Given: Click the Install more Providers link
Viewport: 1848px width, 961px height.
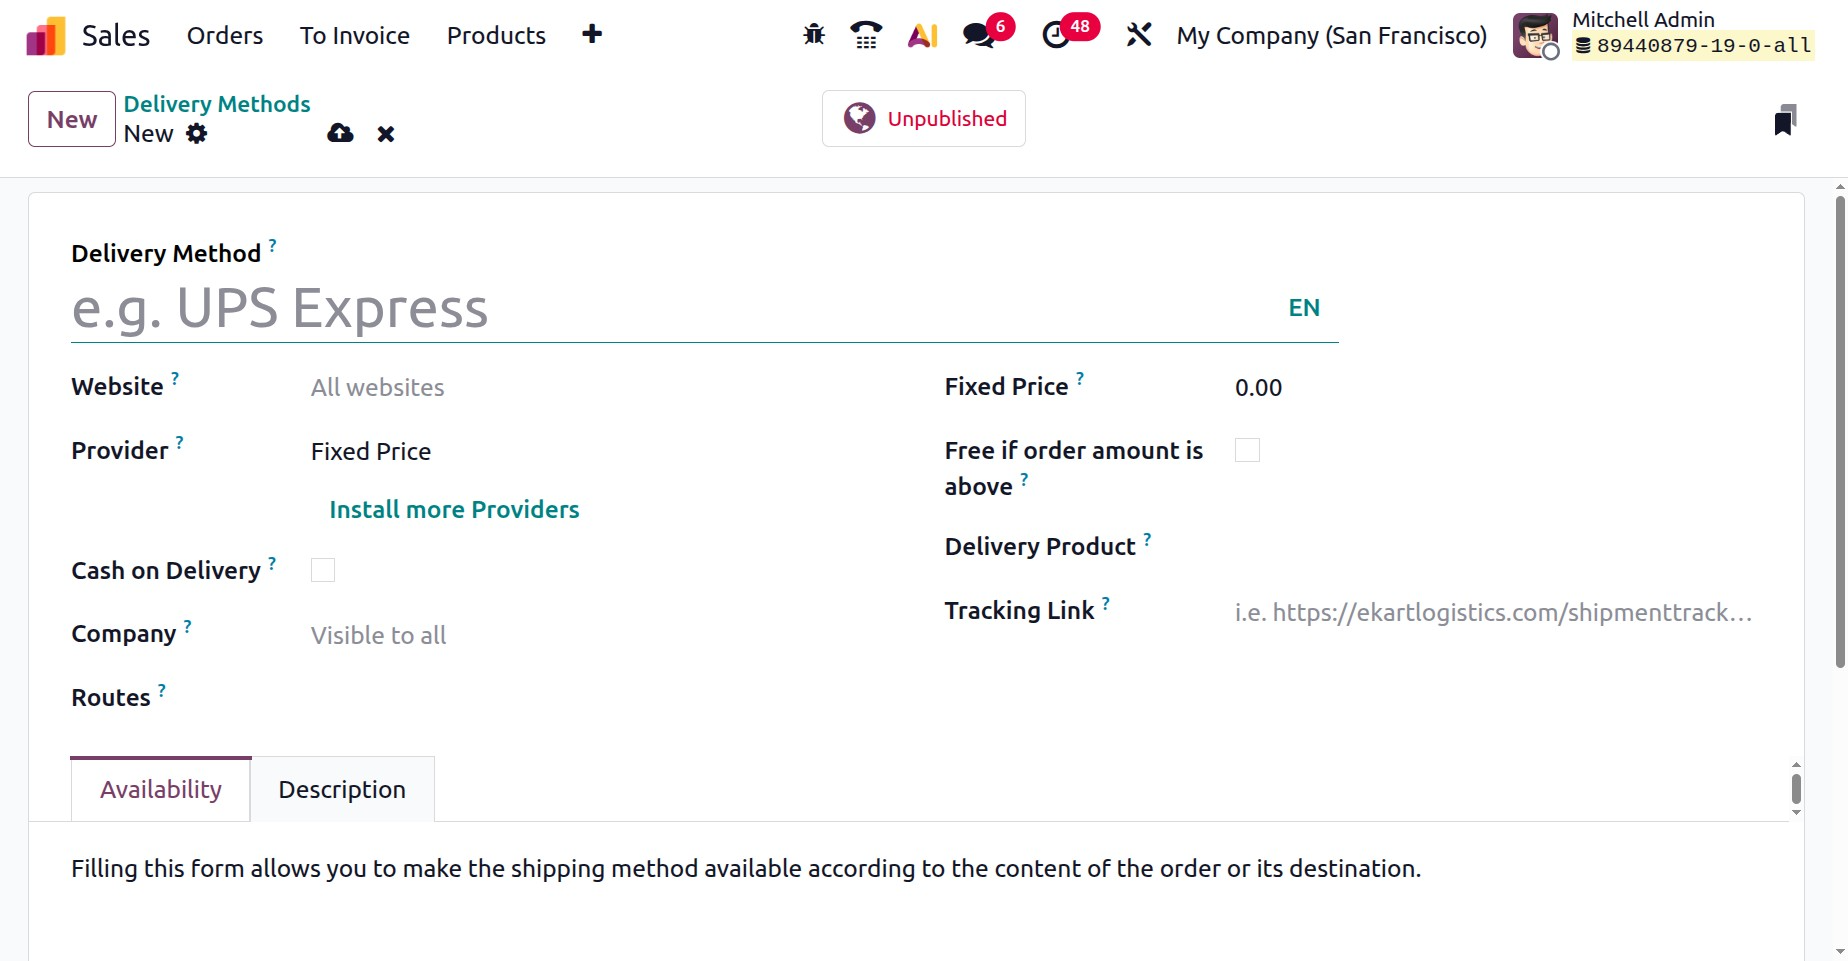Looking at the screenshot, I should [454, 510].
